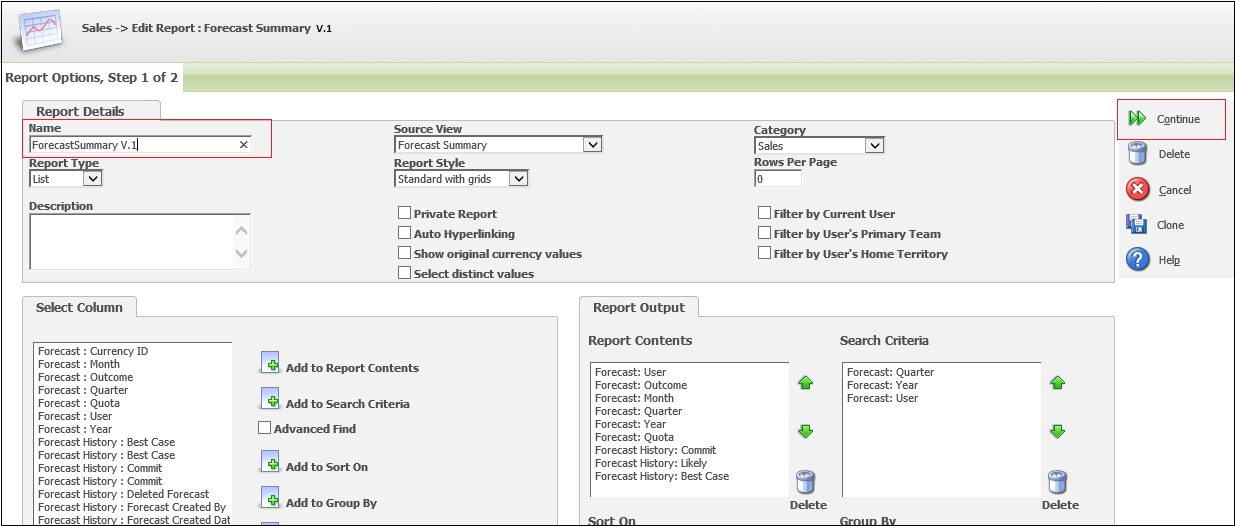
Task: Click the red Cancel X icon
Action: click(x=1138, y=189)
